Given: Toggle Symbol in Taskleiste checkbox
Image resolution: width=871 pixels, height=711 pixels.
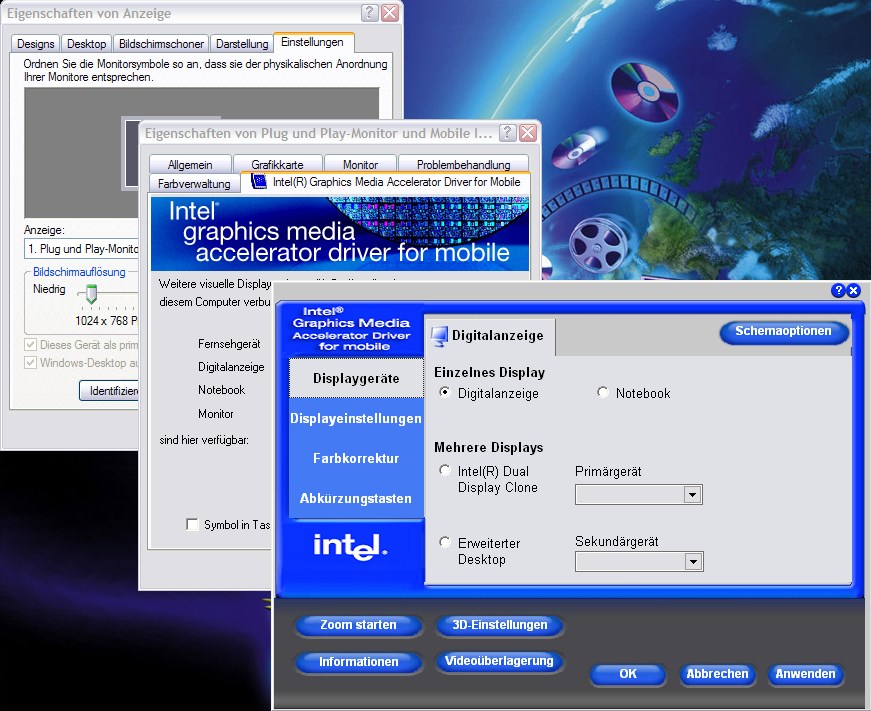Looking at the screenshot, I should 192,524.
